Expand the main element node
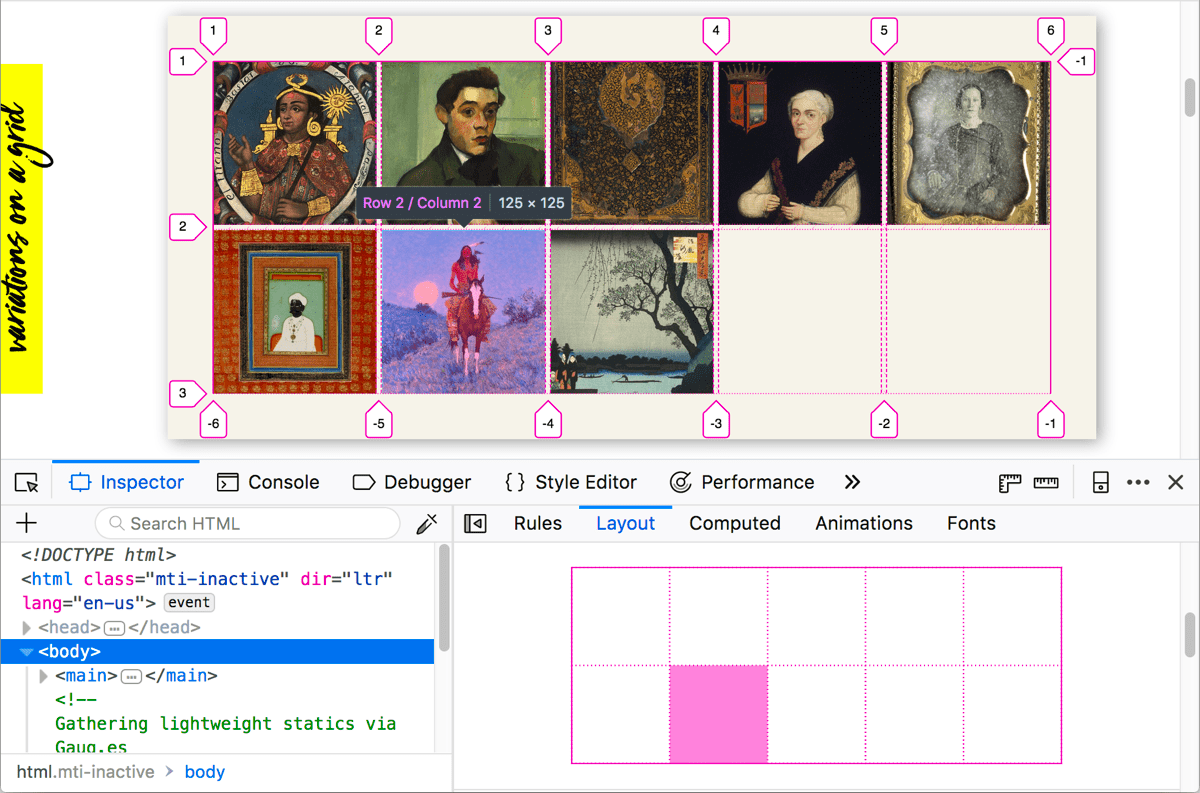Viewport: 1200px width, 793px height. [x=43, y=675]
